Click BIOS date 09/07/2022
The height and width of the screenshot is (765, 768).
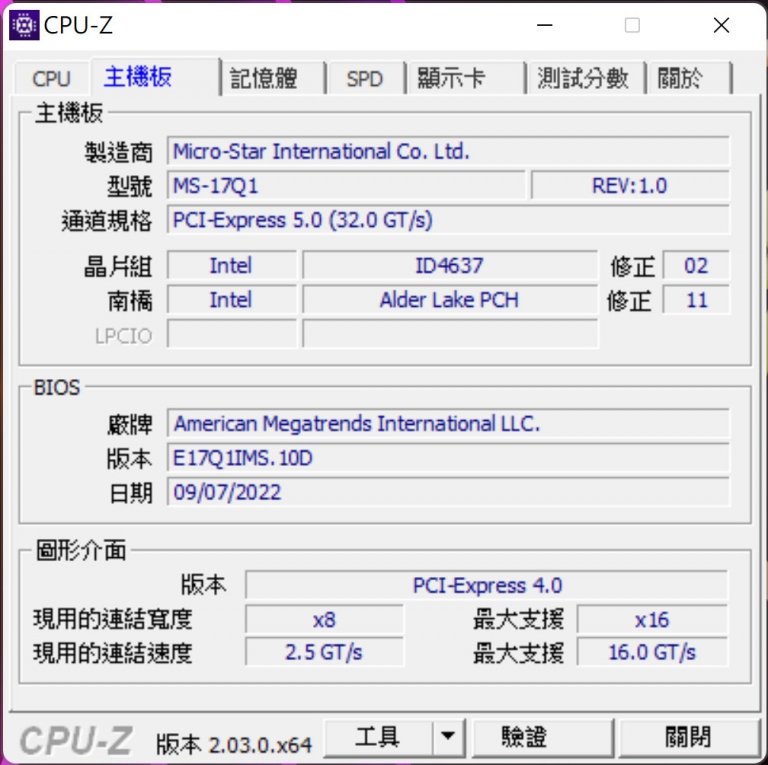click(448, 492)
